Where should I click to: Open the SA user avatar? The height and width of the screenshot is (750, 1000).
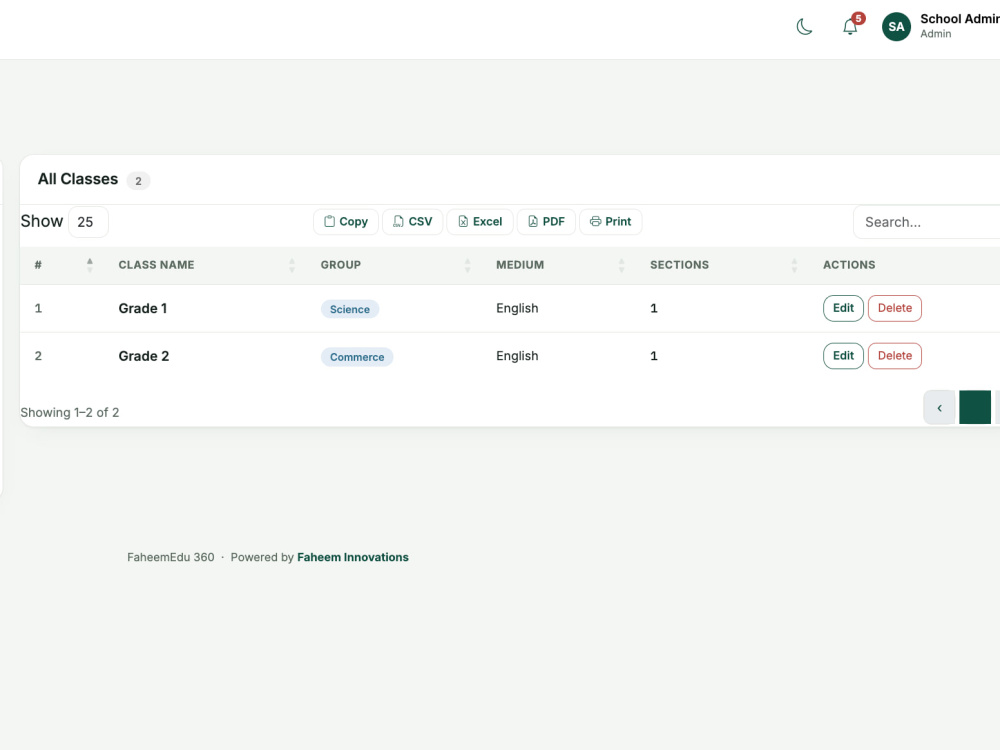pyautogui.click(x=896, y=27)
